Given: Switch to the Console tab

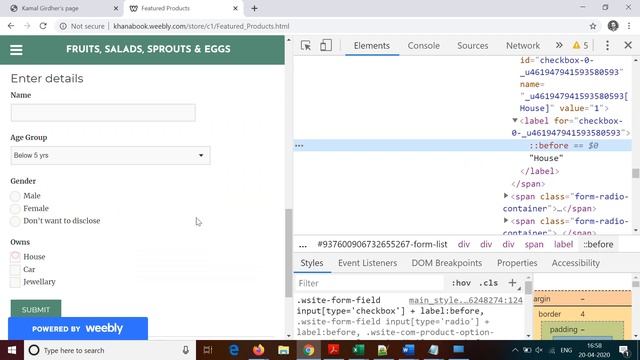Looking at the screenshot, I should 424,45.
